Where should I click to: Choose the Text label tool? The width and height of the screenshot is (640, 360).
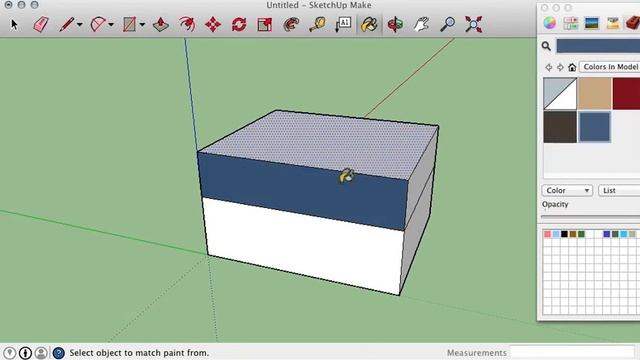pyautogui.click(x=343, y=24)
